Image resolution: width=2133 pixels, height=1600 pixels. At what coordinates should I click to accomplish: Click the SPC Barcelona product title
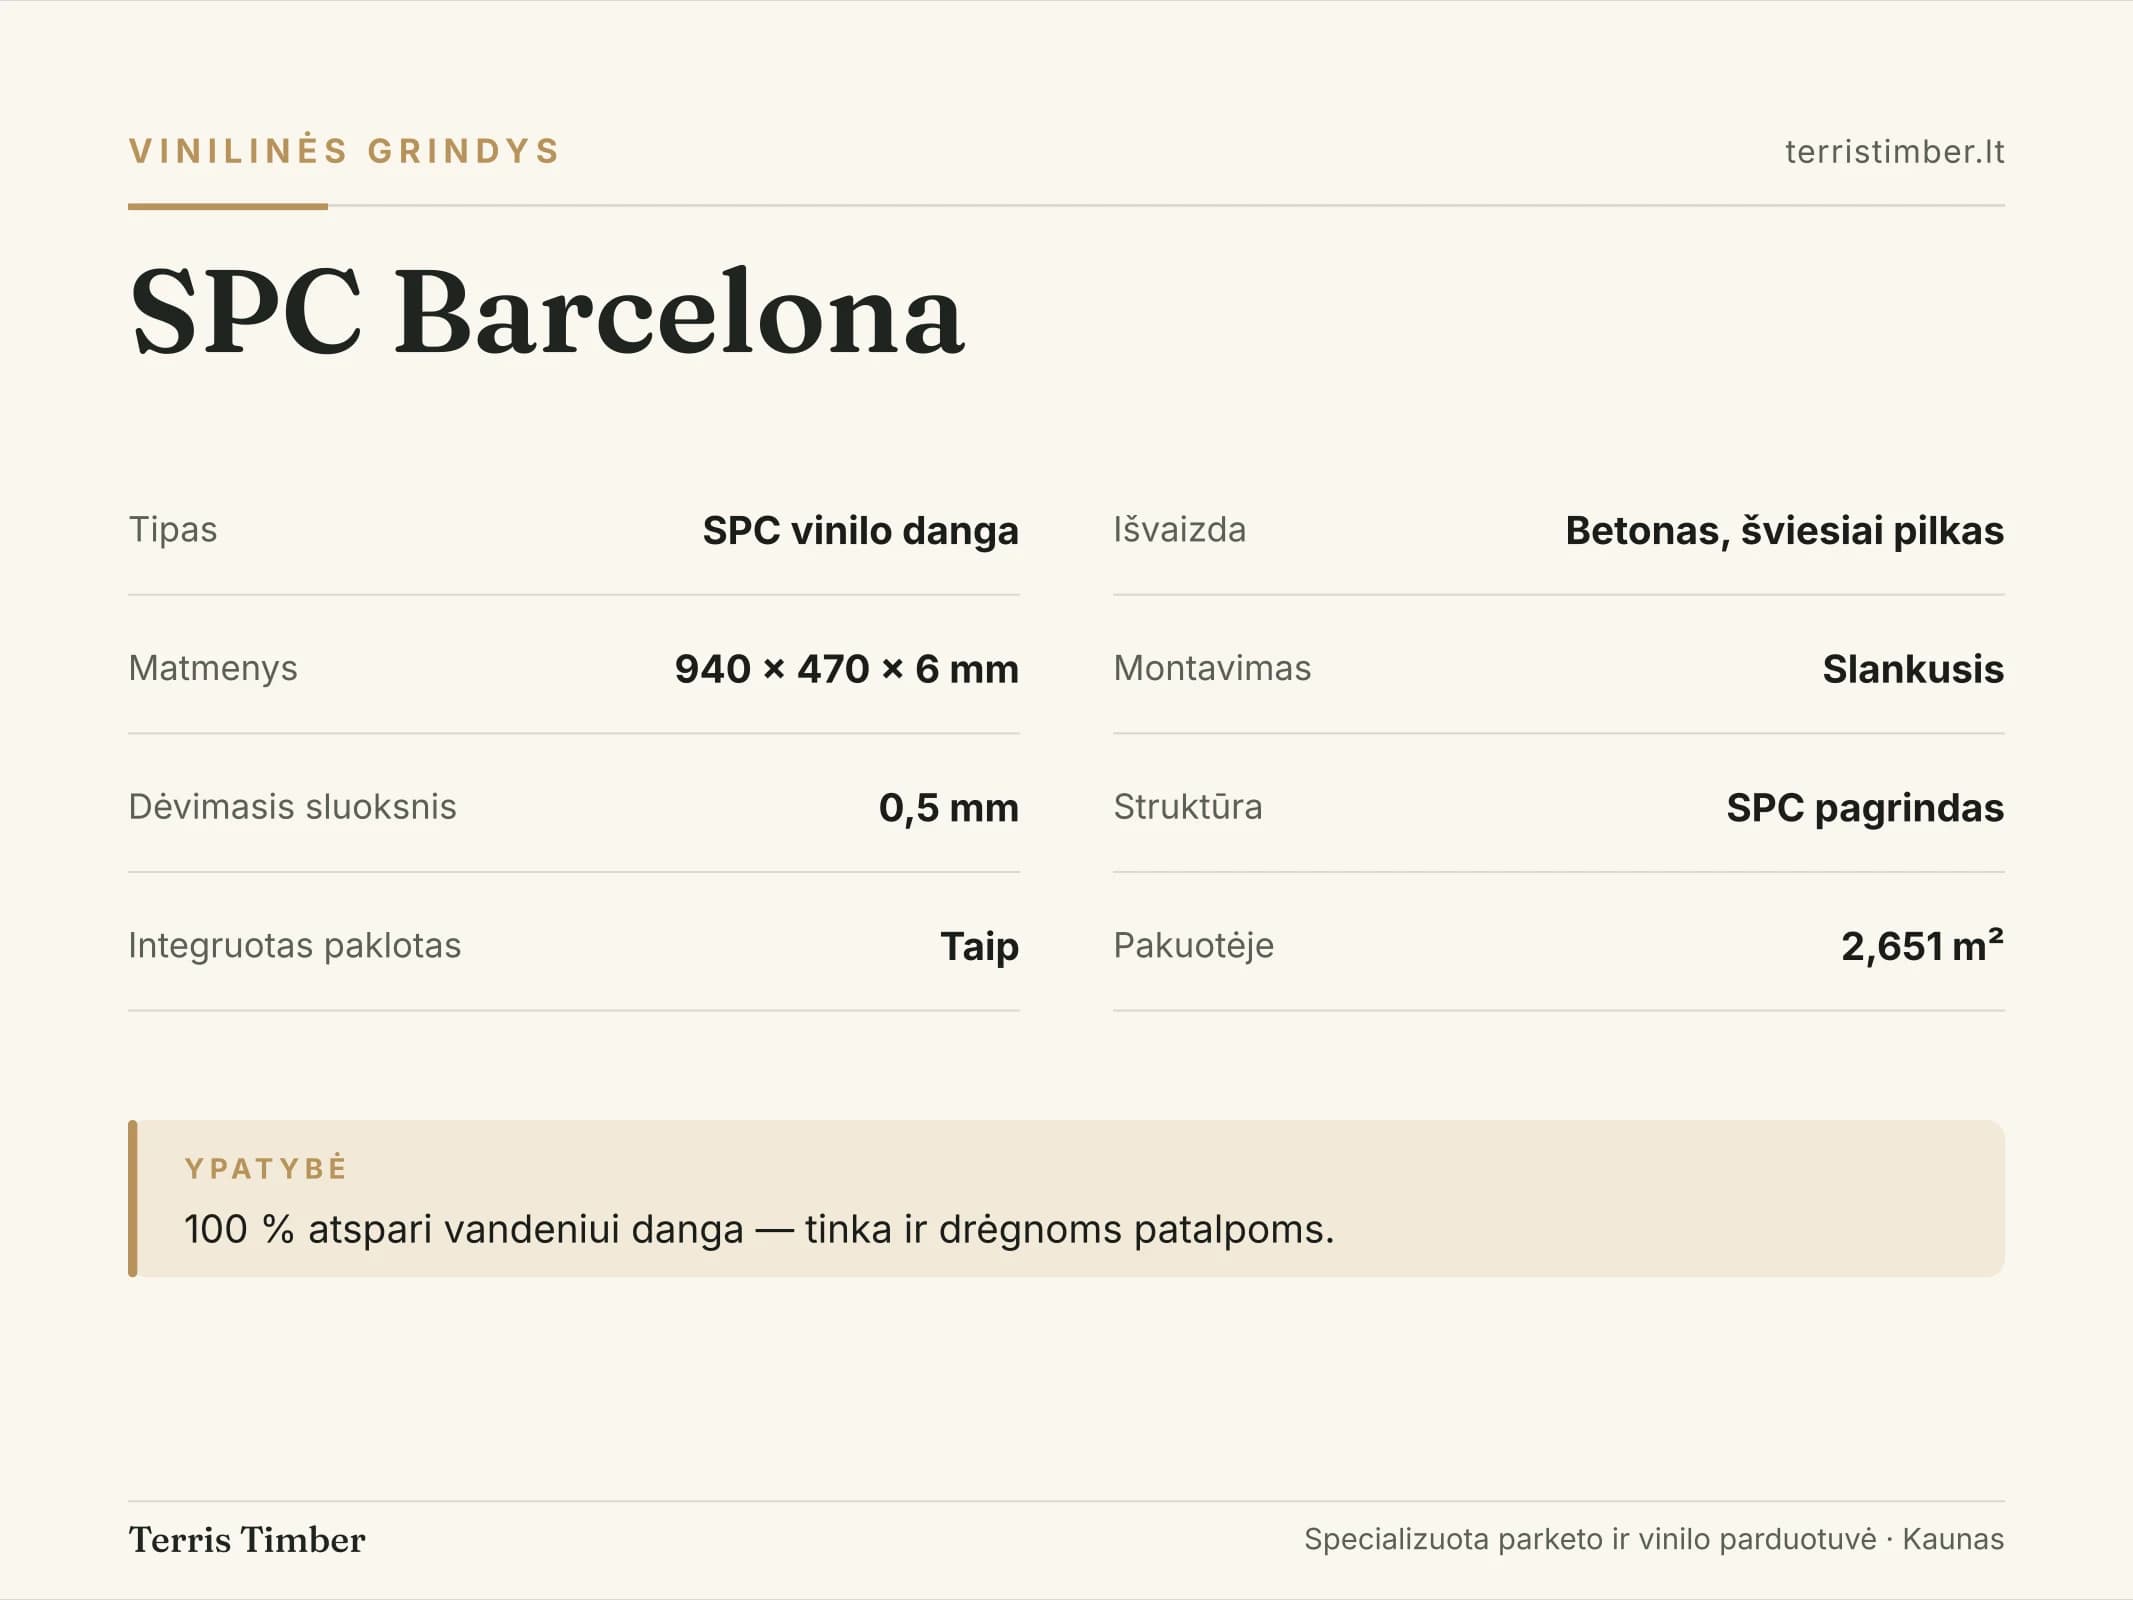tap(547, 312)
